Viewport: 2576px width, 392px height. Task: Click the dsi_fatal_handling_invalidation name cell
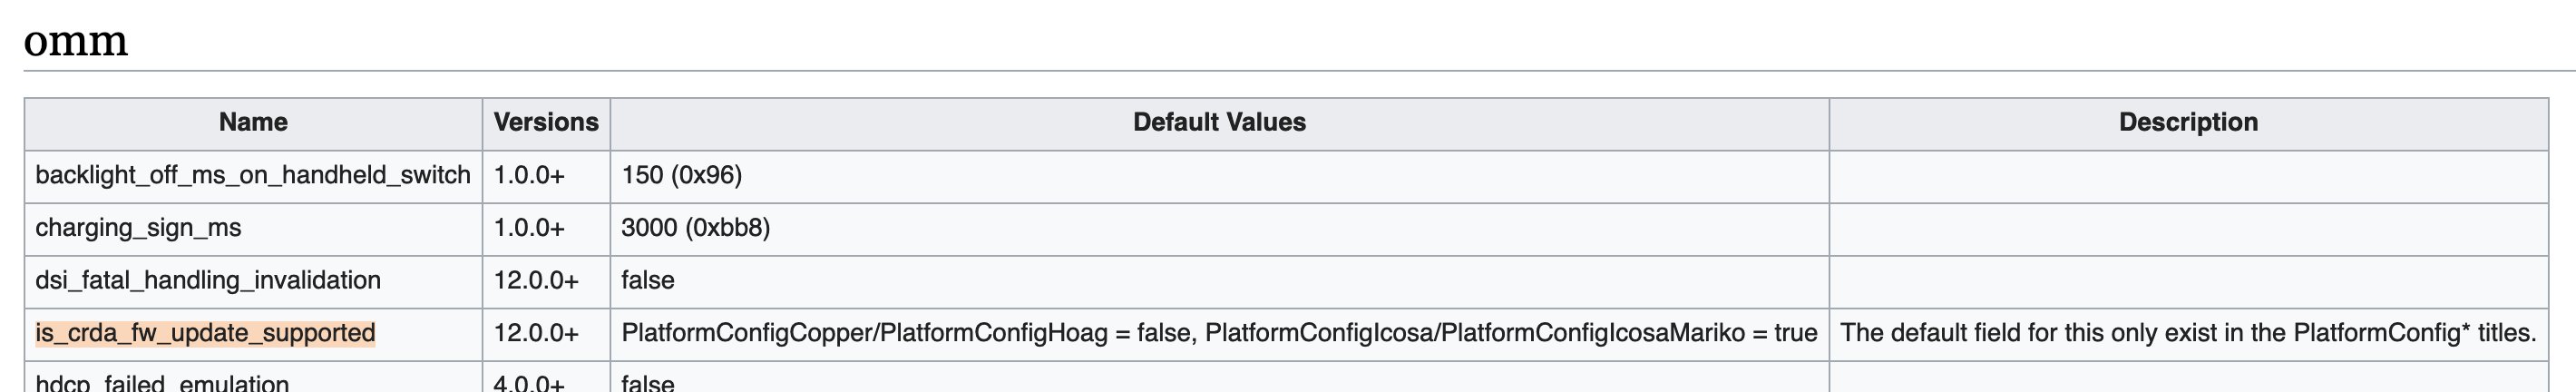(253, 281)
